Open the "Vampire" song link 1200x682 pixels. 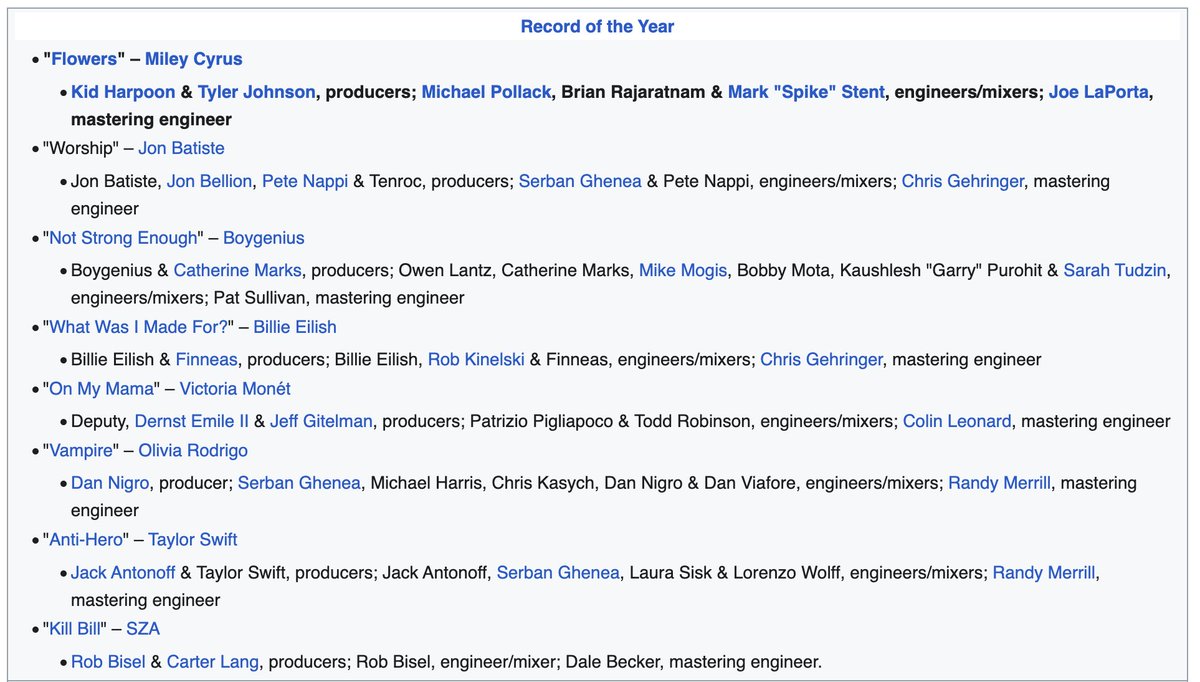(x=82, y=450)
